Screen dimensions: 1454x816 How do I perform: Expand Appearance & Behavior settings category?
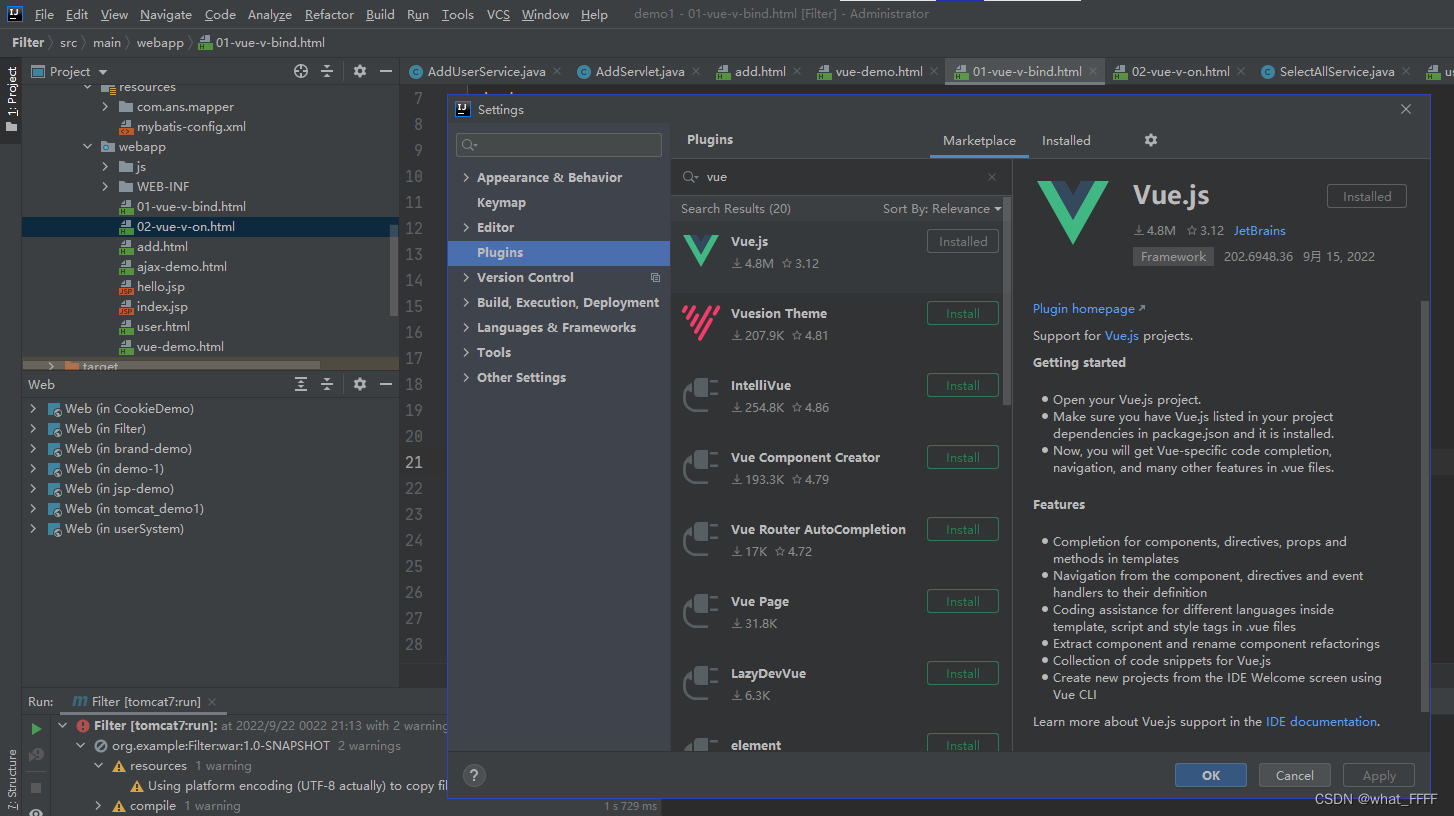pyautogui.click(x=466, y=178)
